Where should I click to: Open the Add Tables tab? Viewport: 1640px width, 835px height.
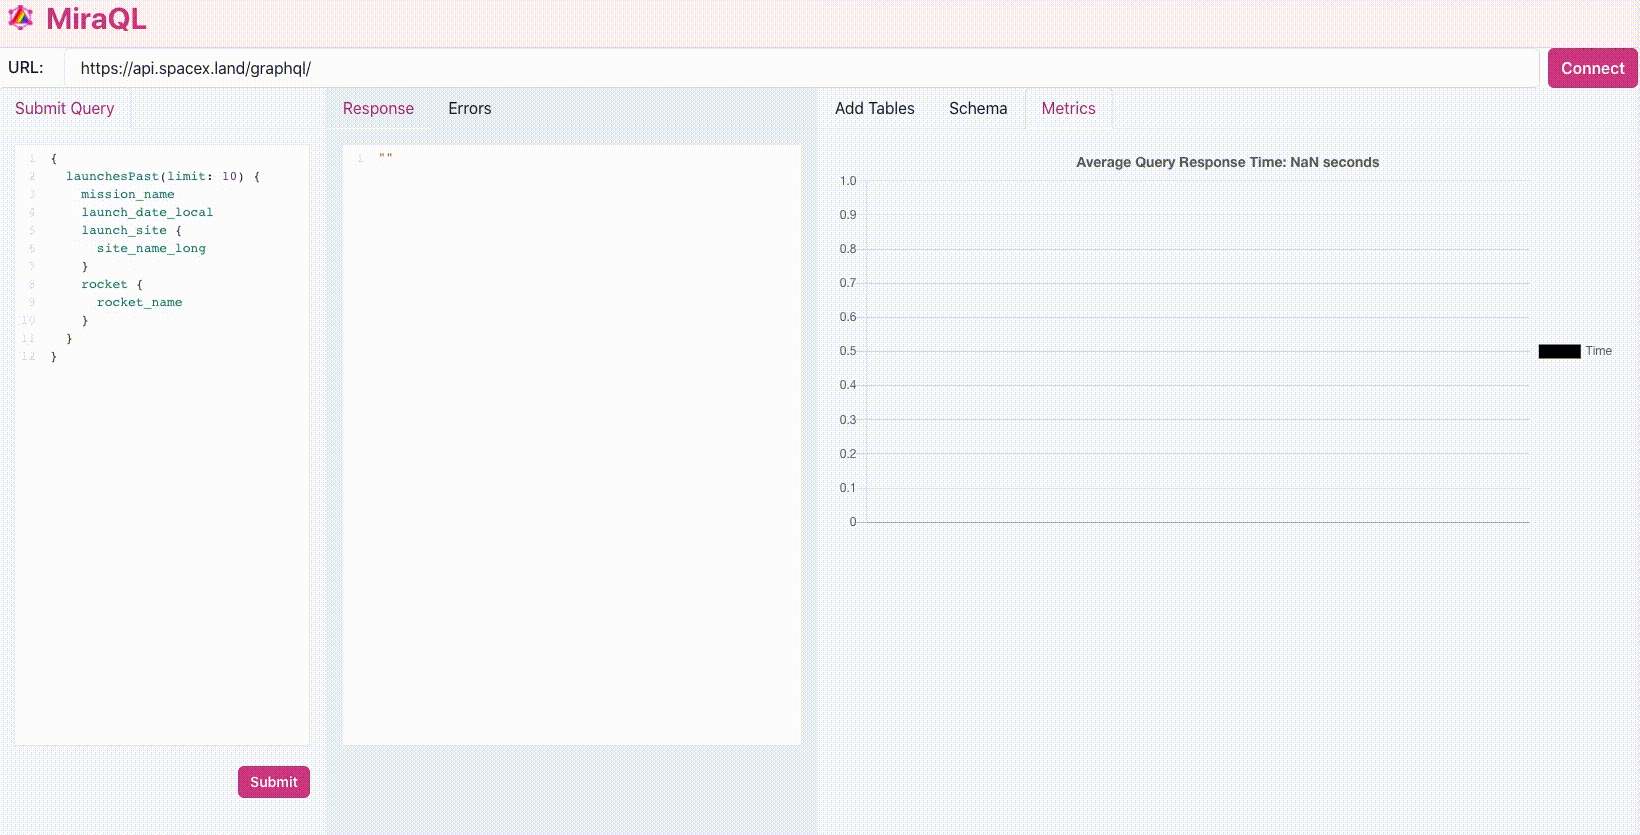pos(874,108)
